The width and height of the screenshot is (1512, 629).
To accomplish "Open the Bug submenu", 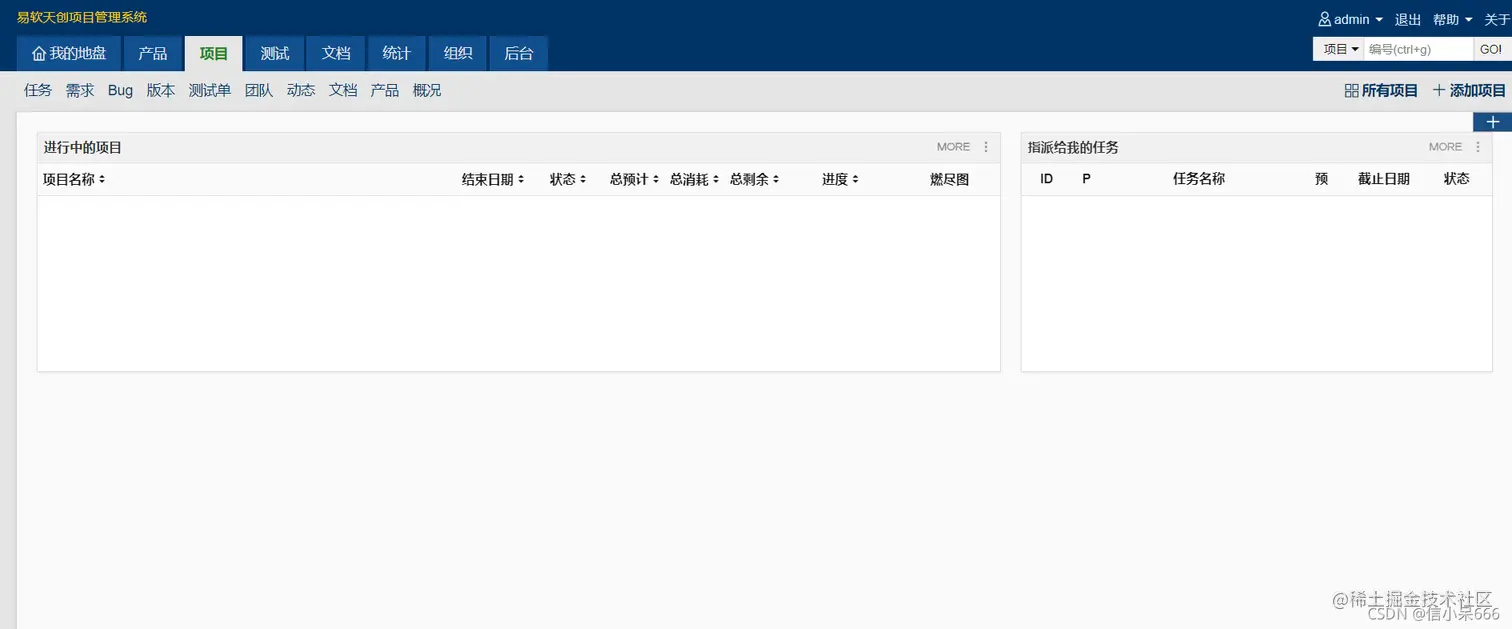I will (x=120, y=90).
